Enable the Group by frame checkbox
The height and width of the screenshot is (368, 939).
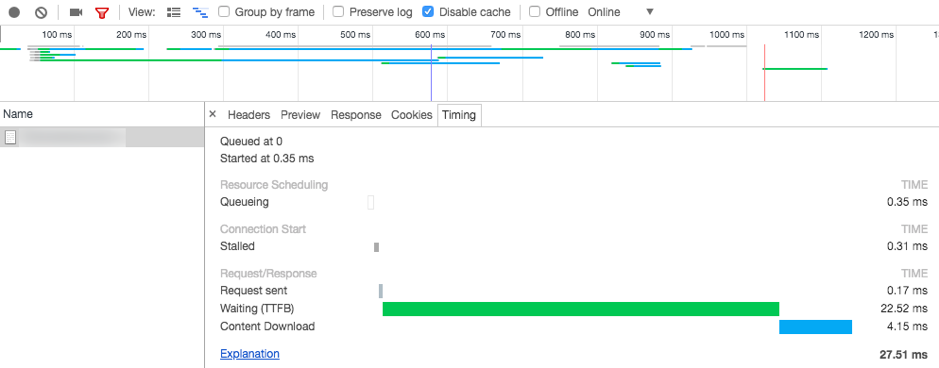coord(223,11)
